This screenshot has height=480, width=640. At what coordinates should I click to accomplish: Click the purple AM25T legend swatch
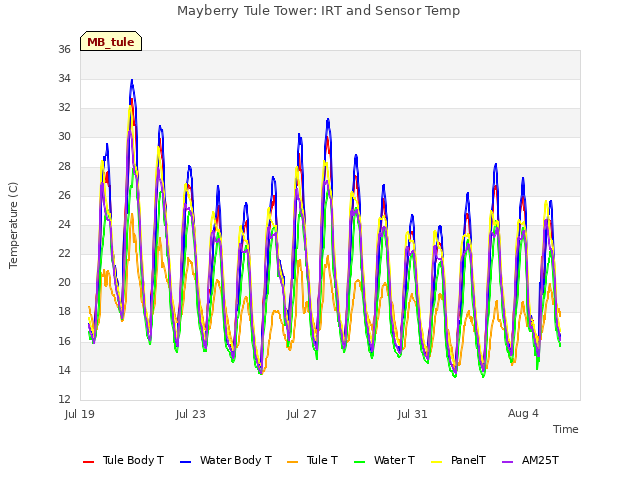507,462
